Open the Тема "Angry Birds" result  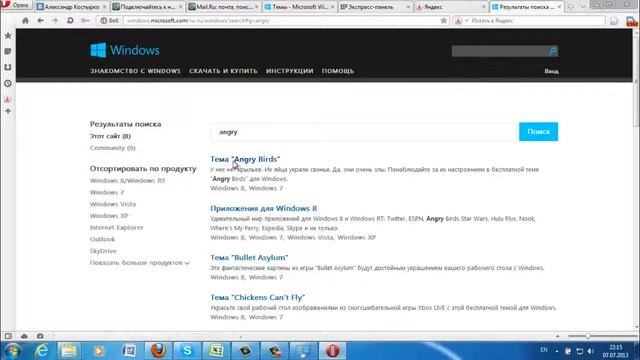tap(245, 159)
